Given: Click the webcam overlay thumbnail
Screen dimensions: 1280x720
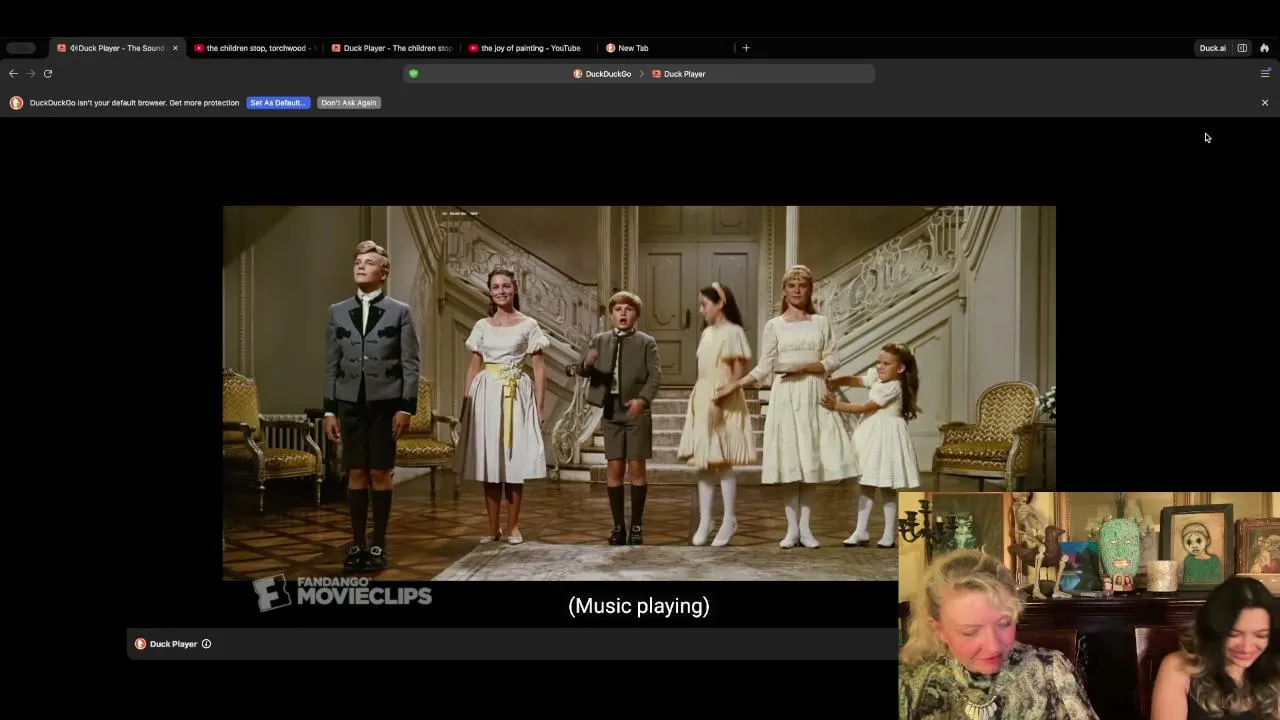Looking at the screenshot, I should 1089,606.
